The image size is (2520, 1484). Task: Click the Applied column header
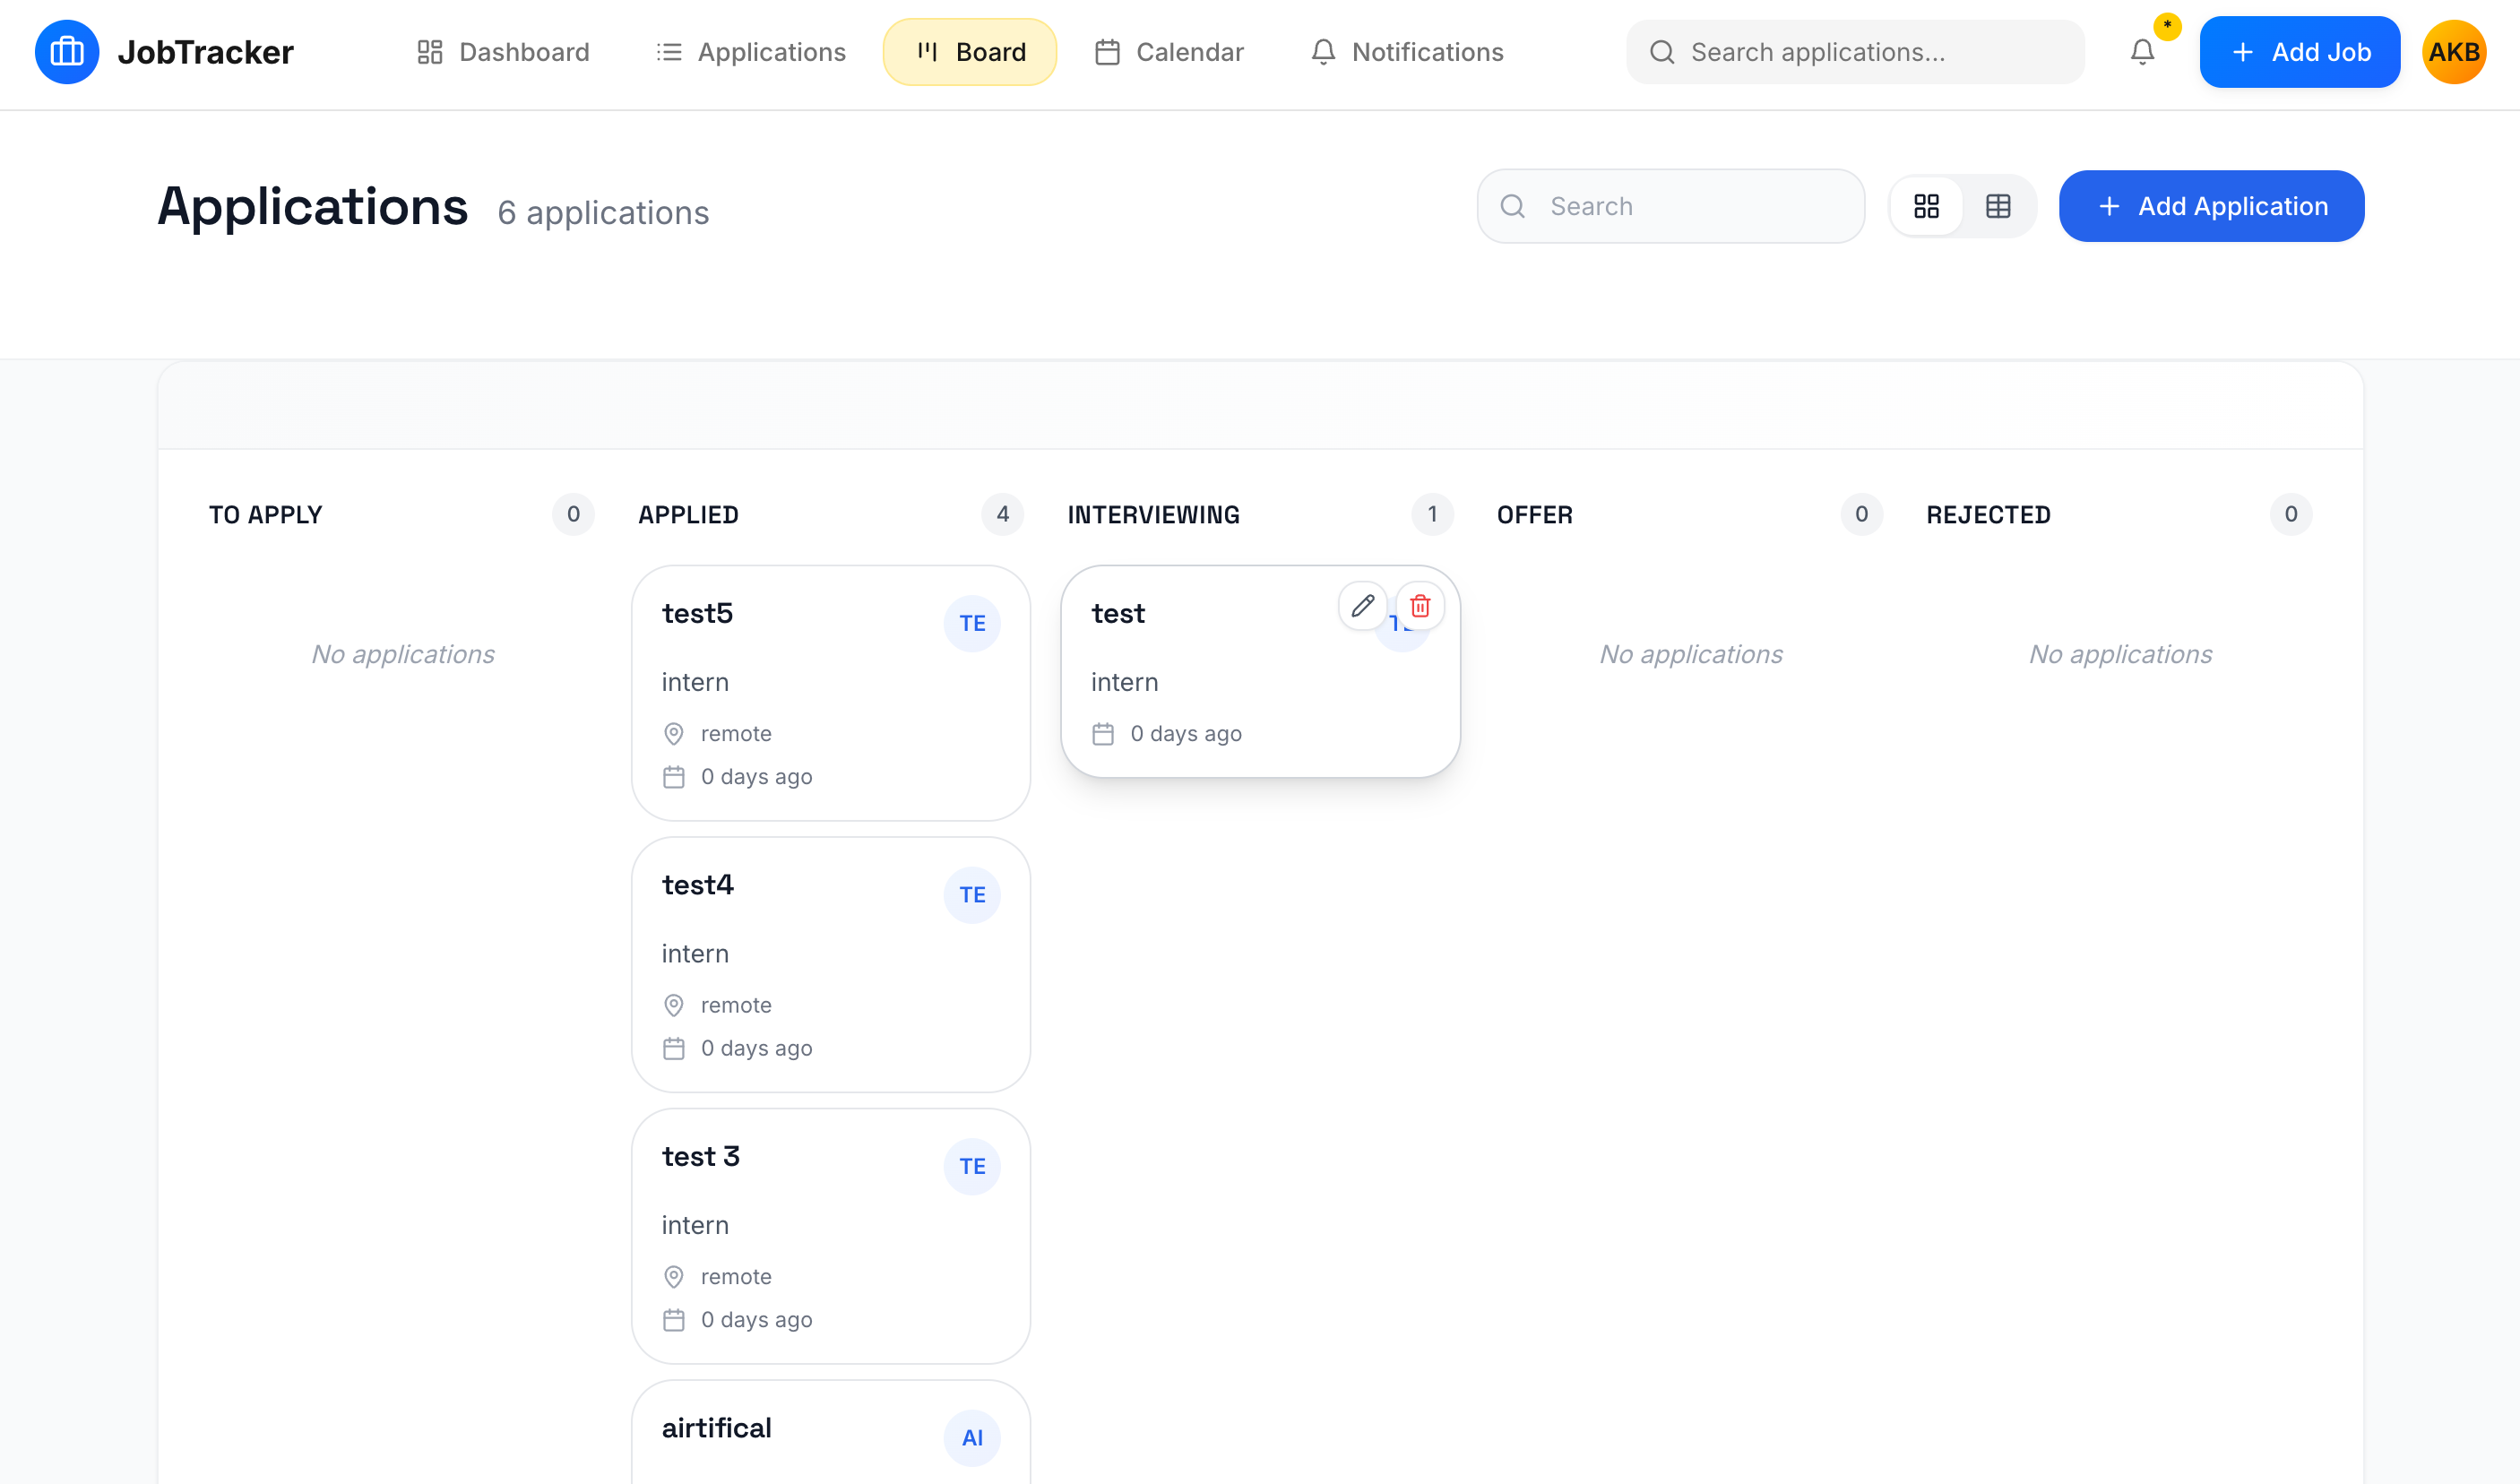point(689,515)
